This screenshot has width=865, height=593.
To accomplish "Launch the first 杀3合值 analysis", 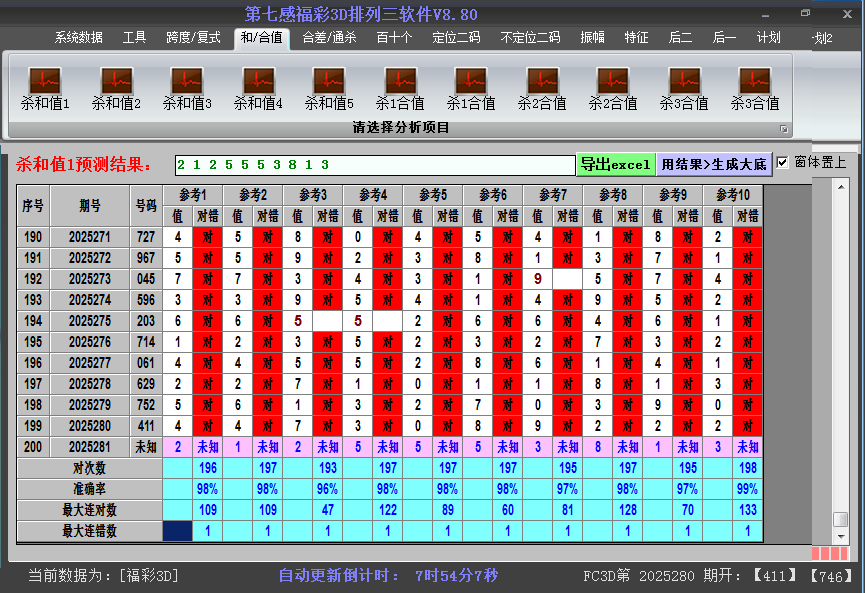I will (x=683, y=85).
